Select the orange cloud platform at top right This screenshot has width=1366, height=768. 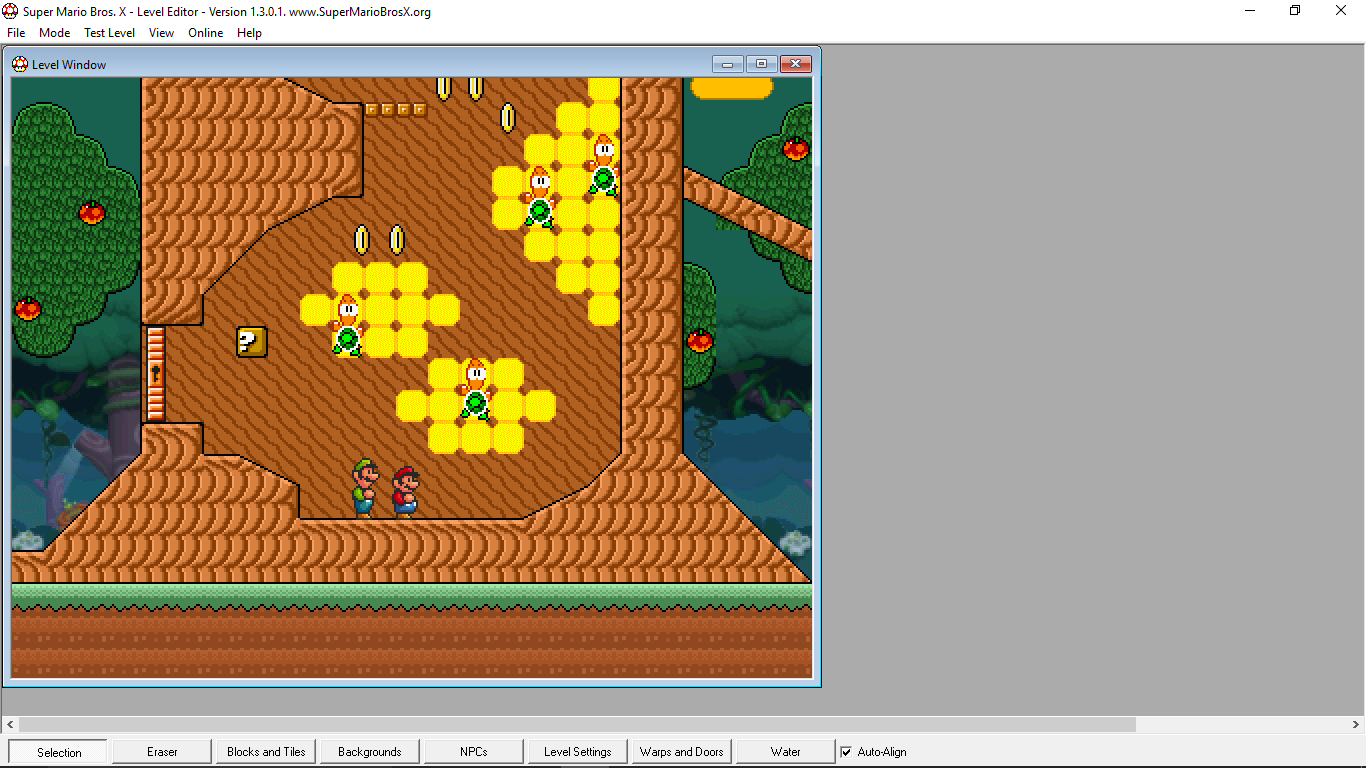coord(732,88)
